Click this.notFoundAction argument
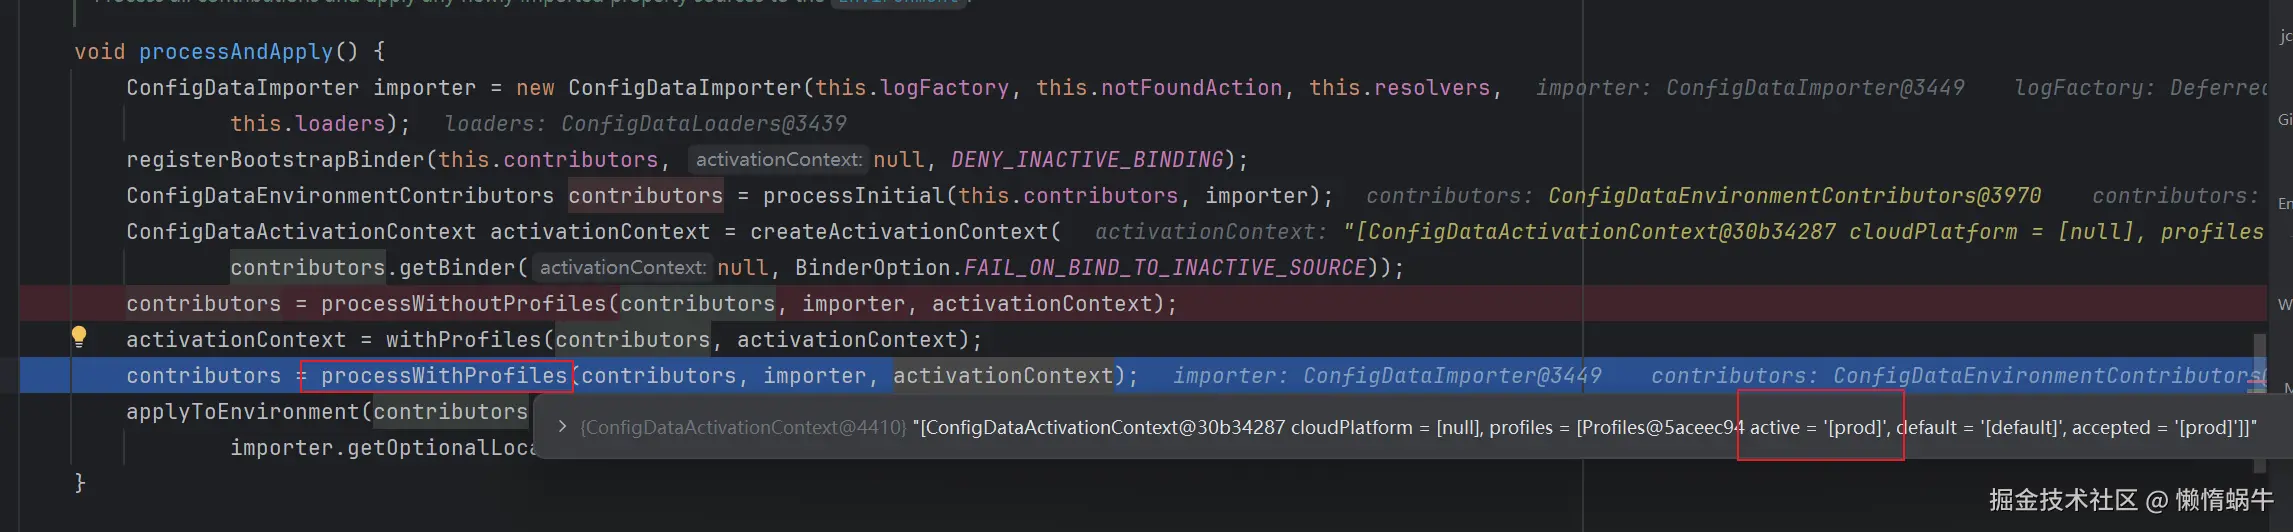Screen dimensions: 2293x532 pyautogui.click(x=1159, y=87)
